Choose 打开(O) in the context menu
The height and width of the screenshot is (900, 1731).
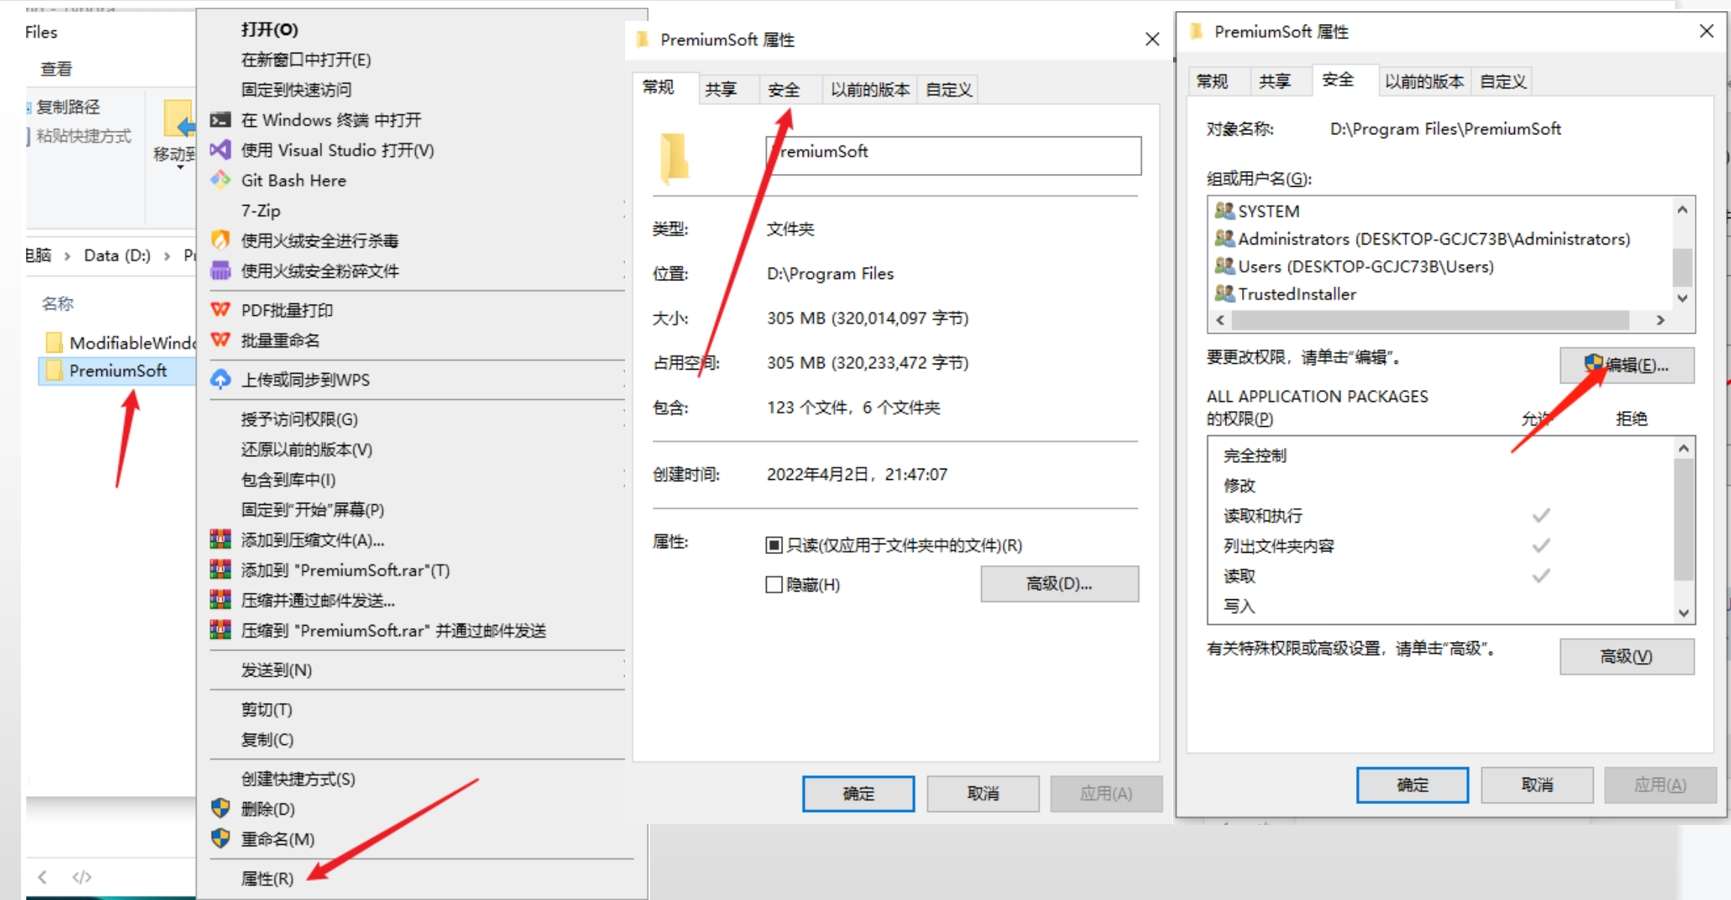[269, 30]
